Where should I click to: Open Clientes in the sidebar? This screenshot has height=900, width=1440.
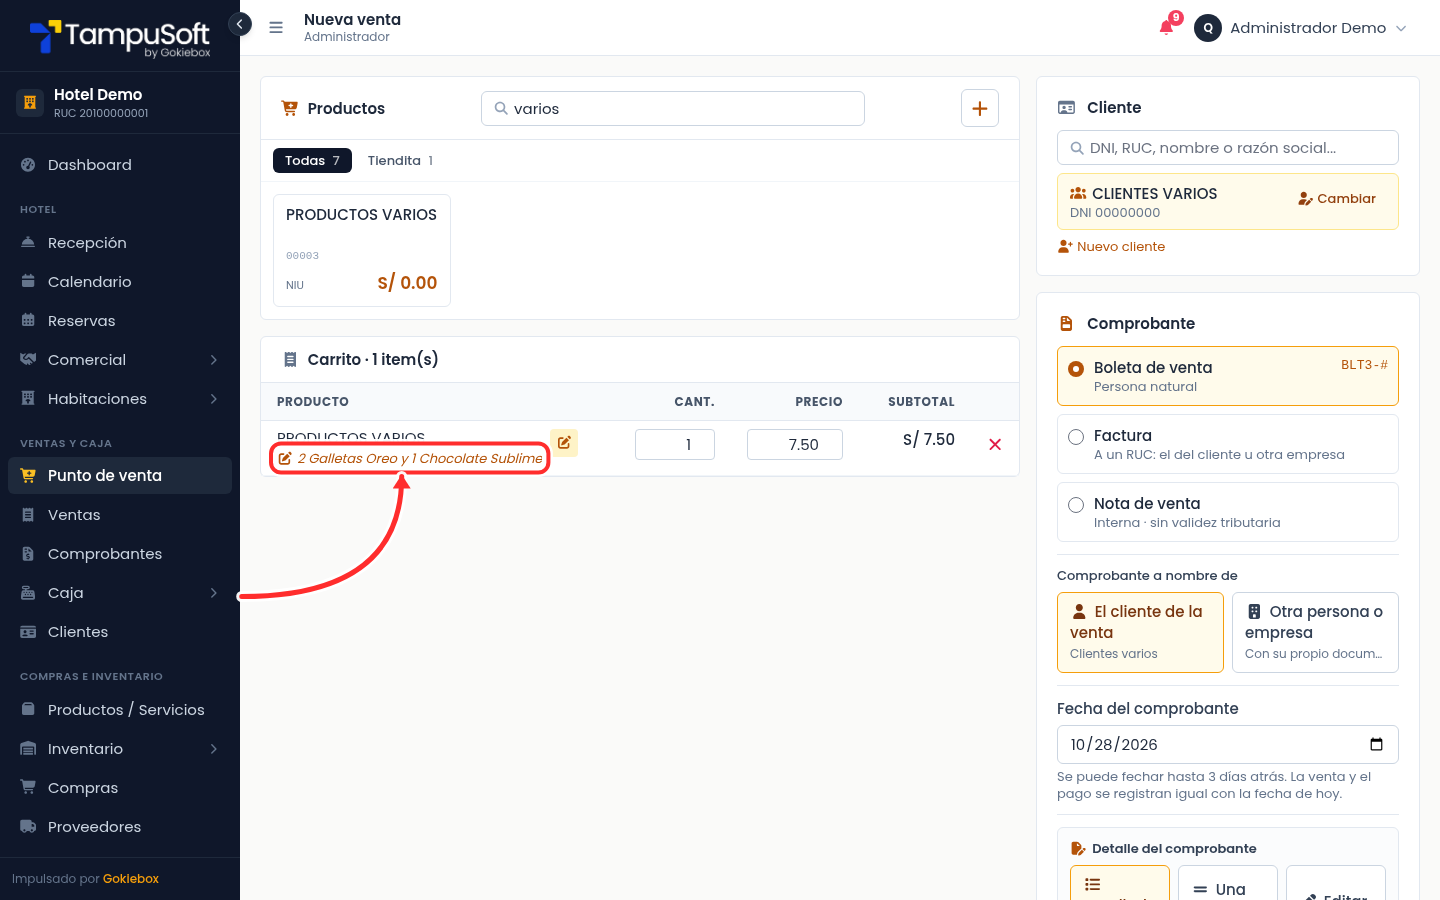(x=120, y=632)
